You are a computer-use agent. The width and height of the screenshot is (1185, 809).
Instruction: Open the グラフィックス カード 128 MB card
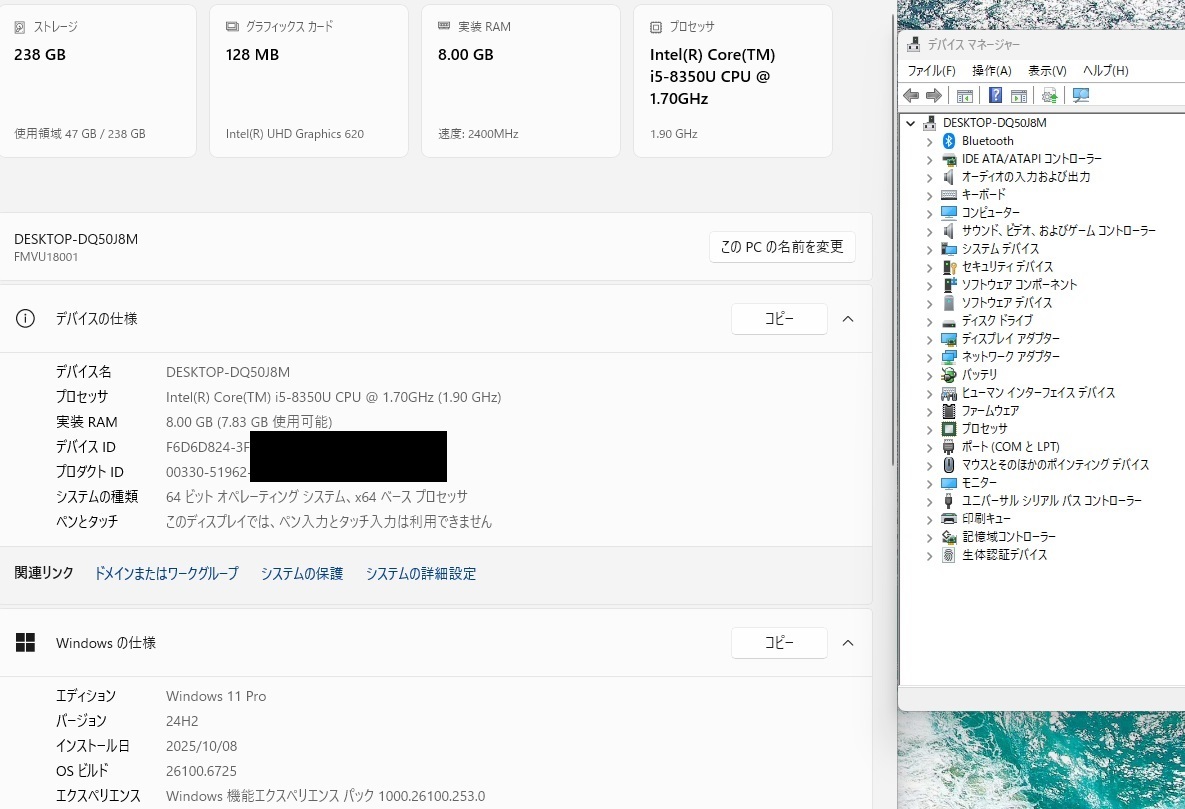pos(309,81)
